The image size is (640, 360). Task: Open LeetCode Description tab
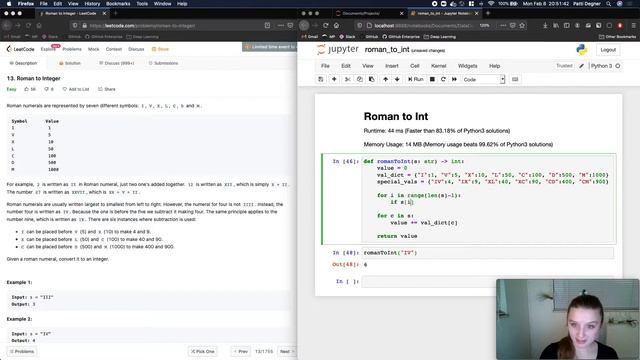(23, 63)
